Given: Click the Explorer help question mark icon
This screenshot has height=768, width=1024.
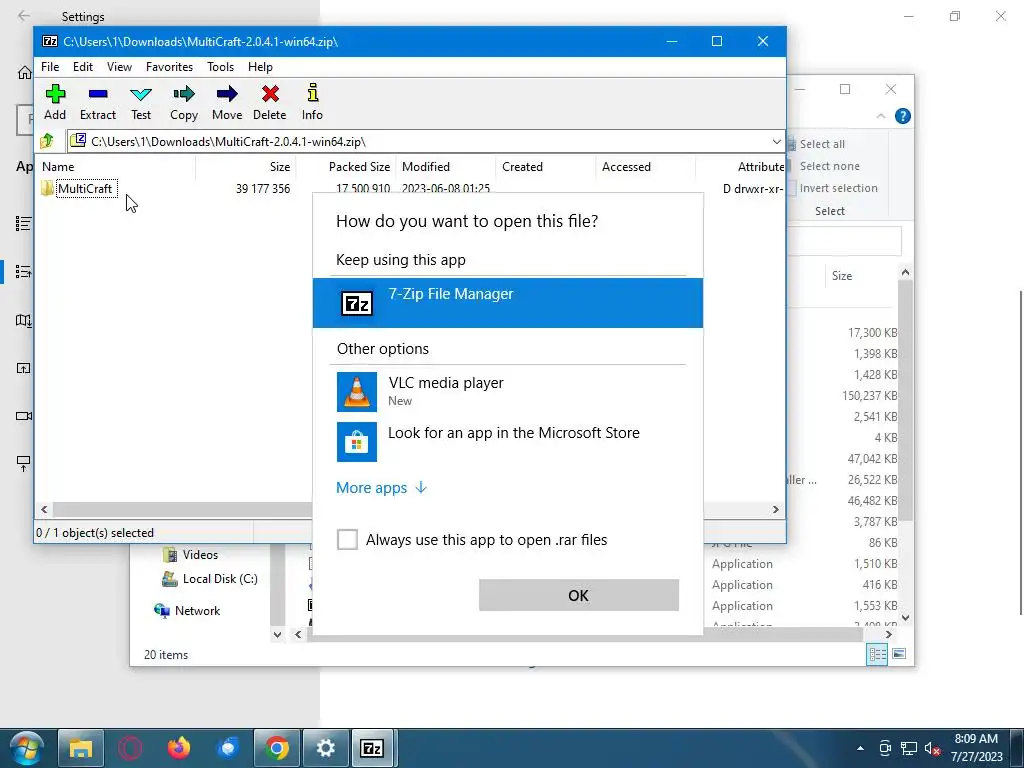Looking at the screenshot, I should click(903, 116).
